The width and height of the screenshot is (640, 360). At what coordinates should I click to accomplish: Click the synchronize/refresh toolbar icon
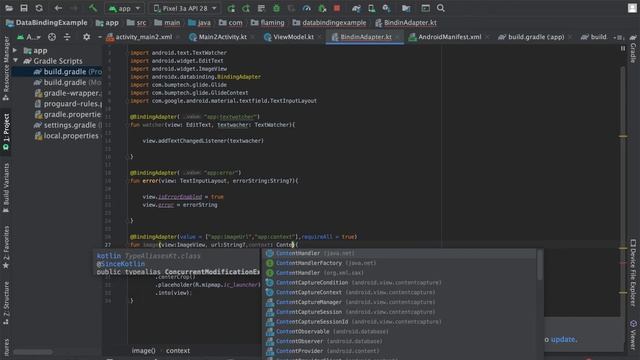point(39,8)
